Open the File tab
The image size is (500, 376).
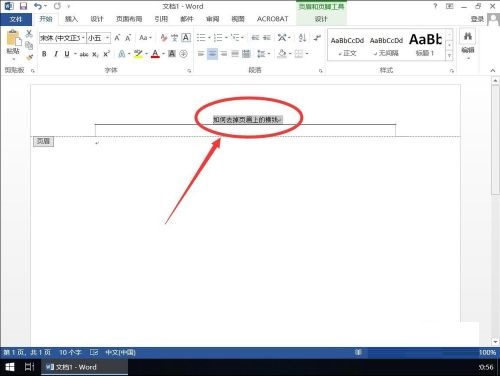pyautogui.click(x=16, y=19)
